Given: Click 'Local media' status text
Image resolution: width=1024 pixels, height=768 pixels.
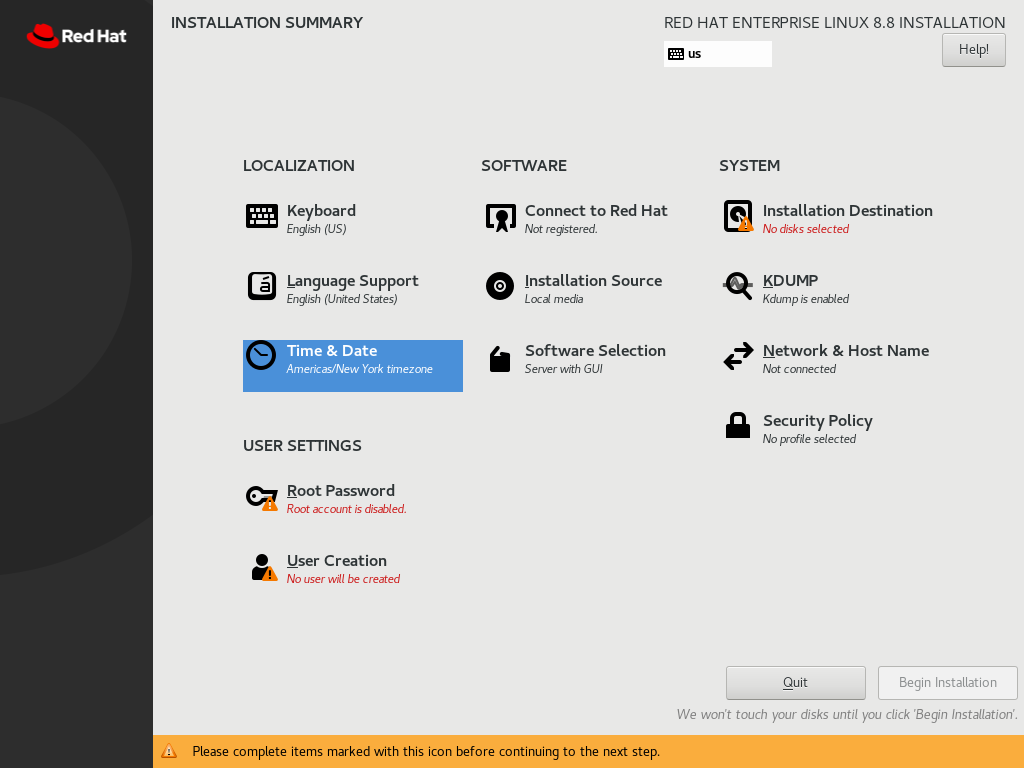Looking at the screenshot, I should coord(554,299).
